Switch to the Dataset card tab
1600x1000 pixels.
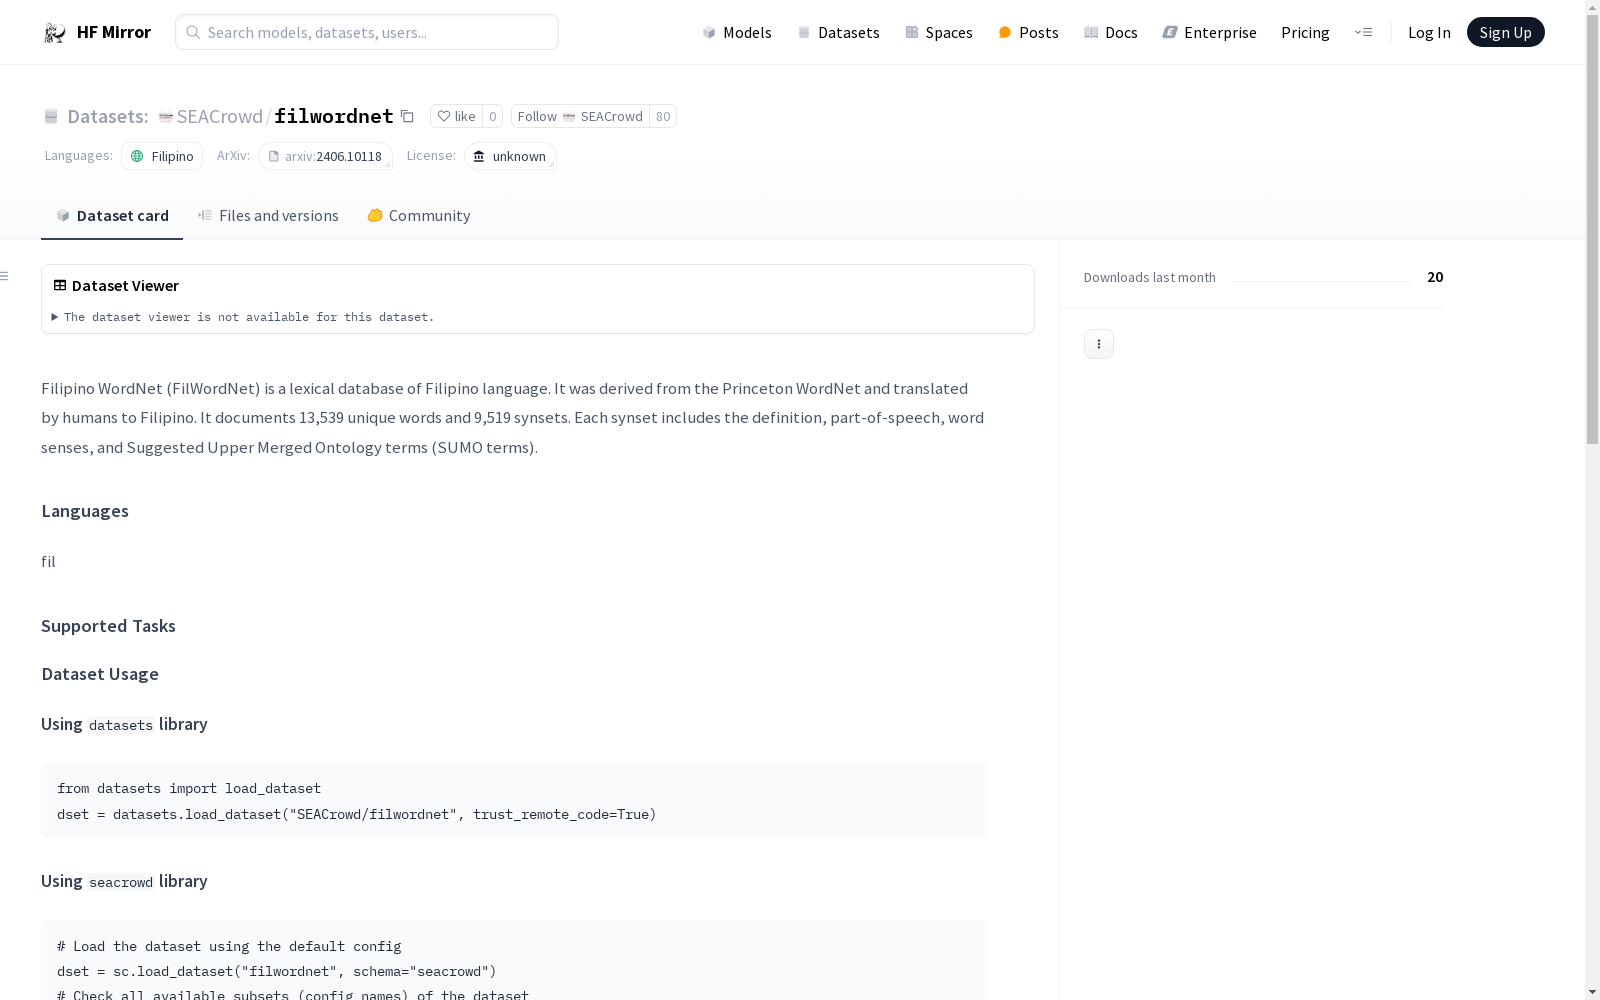pyautogui.click(x=112, y=215)
